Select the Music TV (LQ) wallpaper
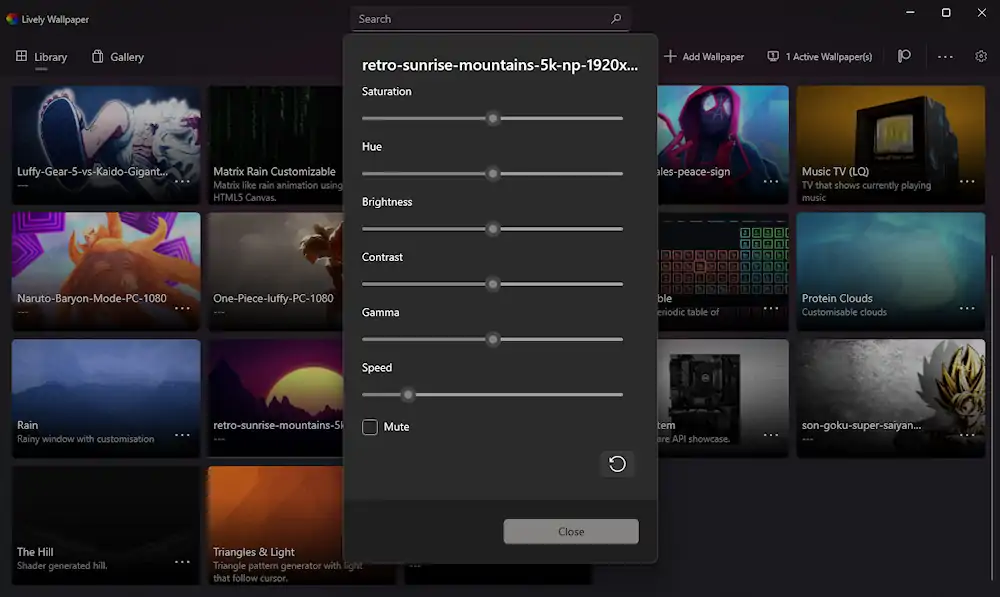 pyautogui.click(x=890, y=145)
